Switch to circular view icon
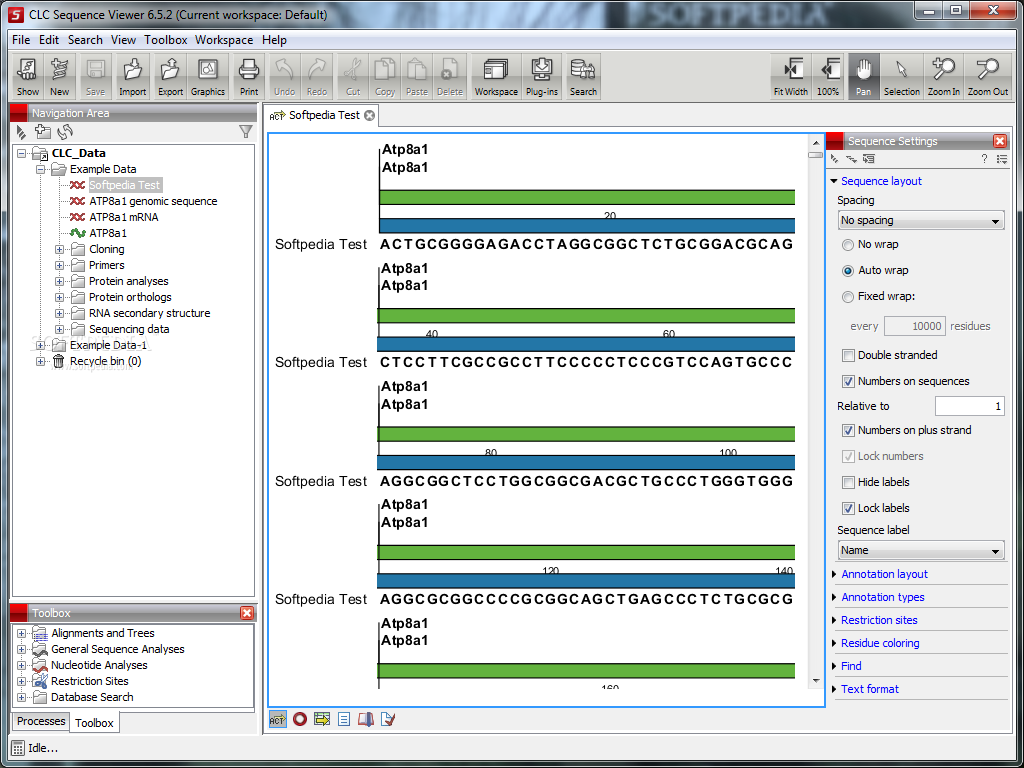 click(x=300, y=719)
